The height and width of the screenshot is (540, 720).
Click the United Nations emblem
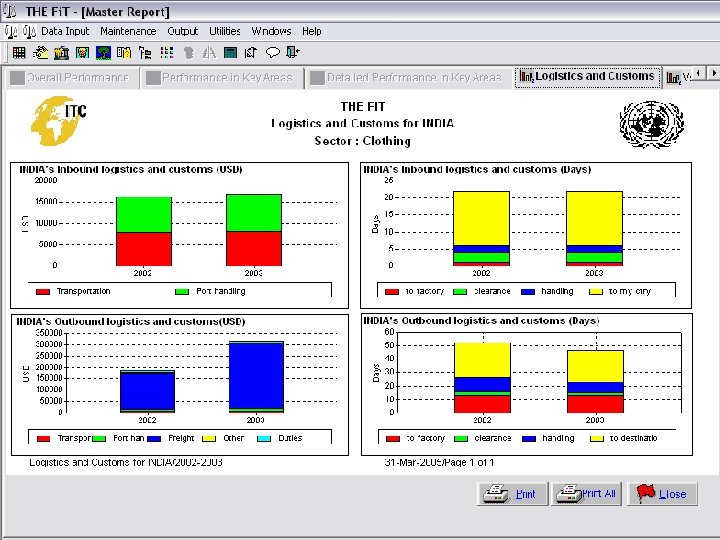point(651,124)
